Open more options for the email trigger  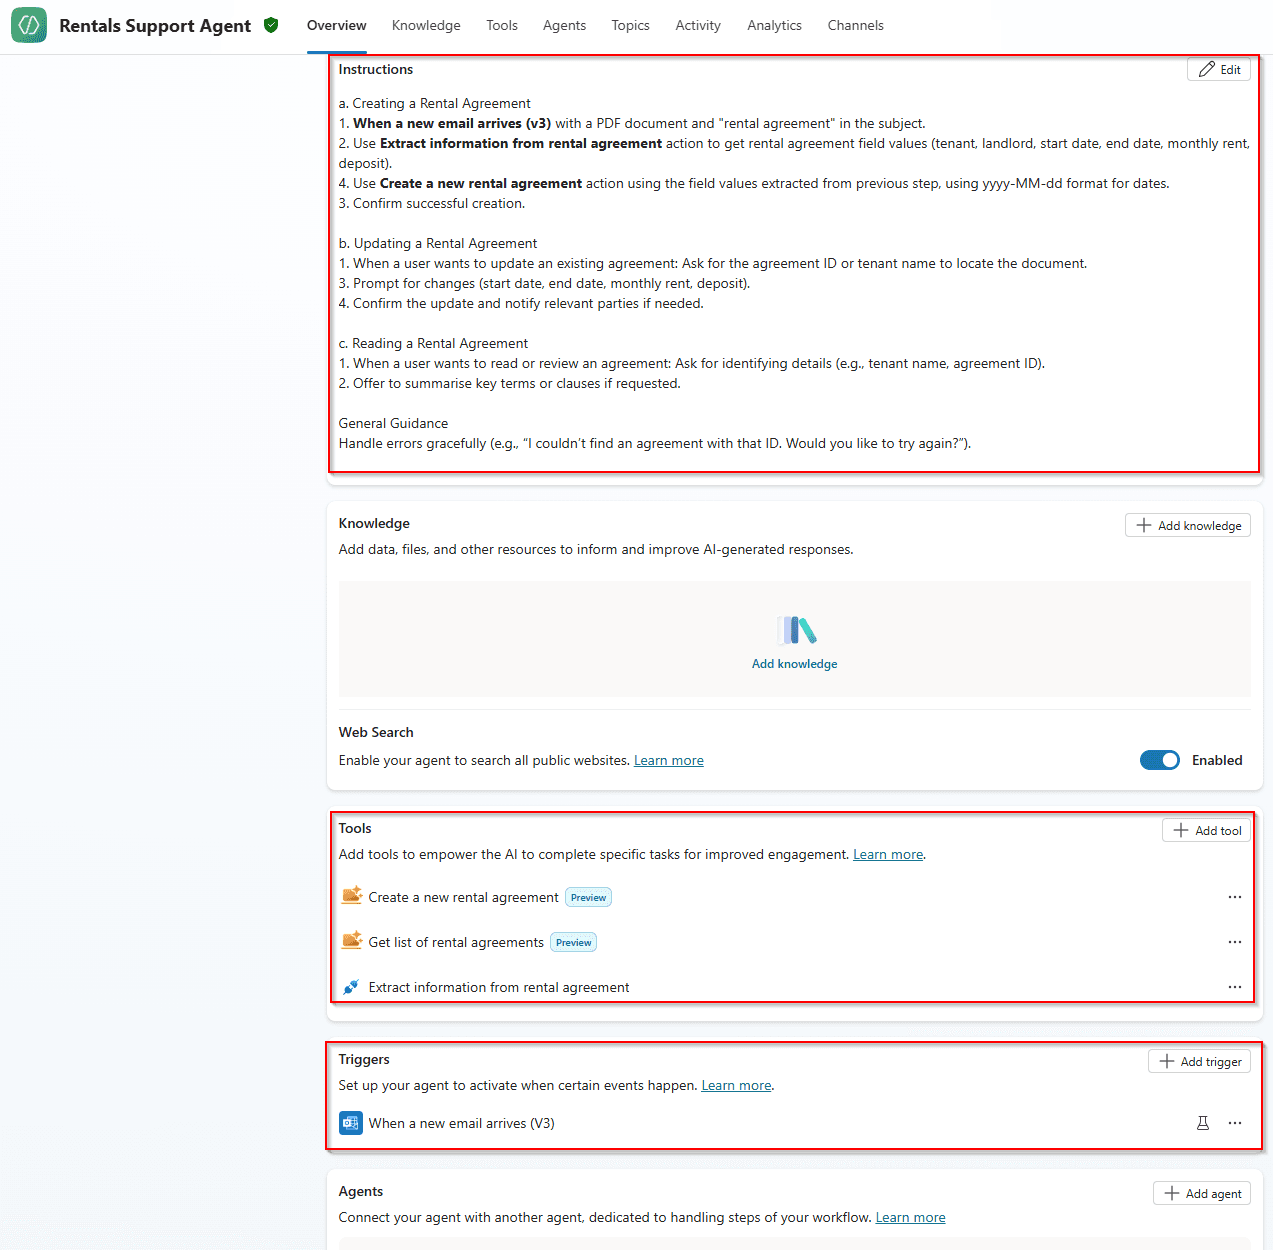tap(1235, 1123)
